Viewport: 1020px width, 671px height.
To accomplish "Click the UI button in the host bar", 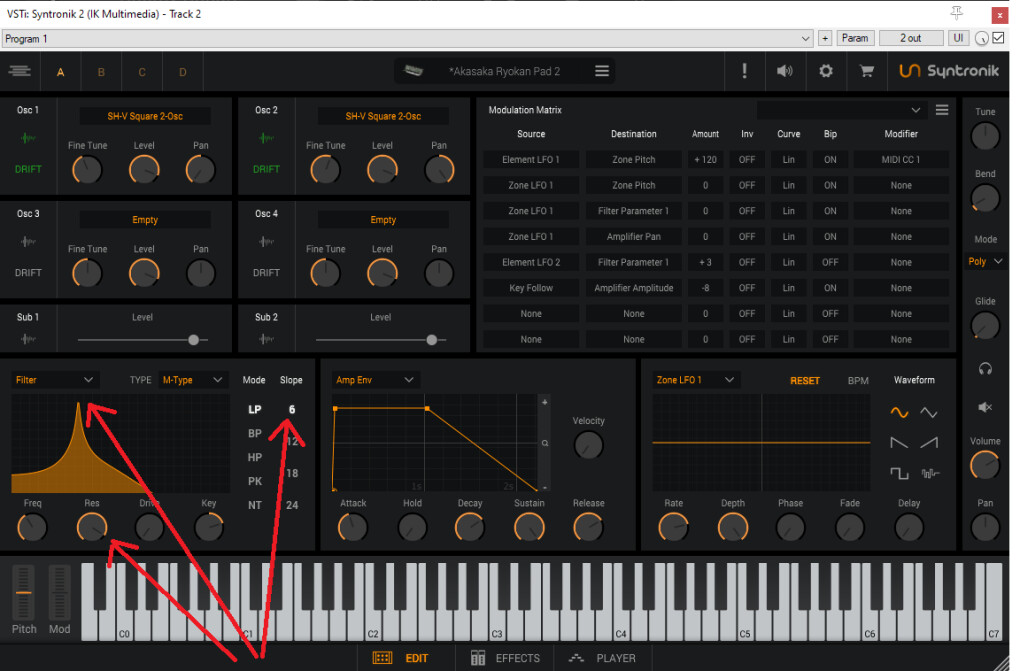I will [958, 38].
